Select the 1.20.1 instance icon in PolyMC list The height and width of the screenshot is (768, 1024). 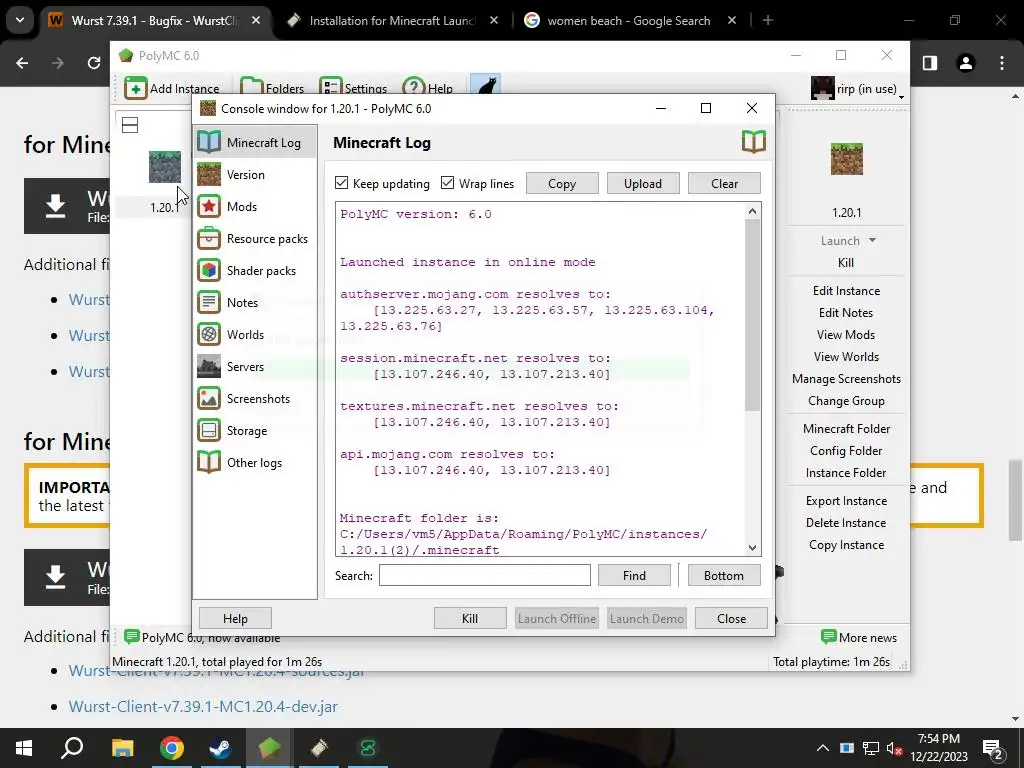165,167
